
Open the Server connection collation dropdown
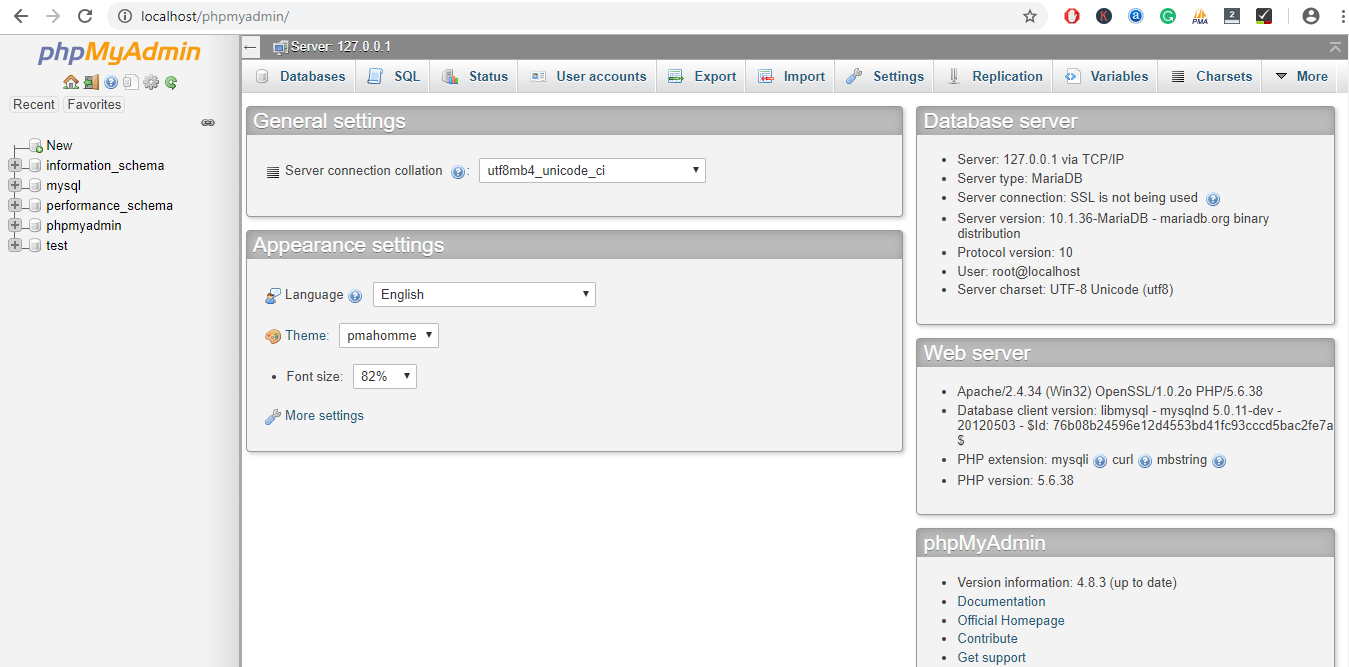click(x=592, y=171)
